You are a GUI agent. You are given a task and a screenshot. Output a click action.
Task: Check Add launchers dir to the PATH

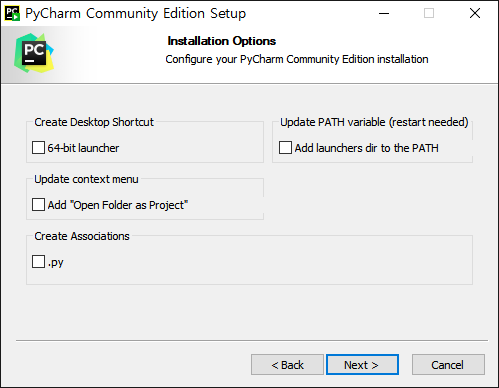coord(285,148)
